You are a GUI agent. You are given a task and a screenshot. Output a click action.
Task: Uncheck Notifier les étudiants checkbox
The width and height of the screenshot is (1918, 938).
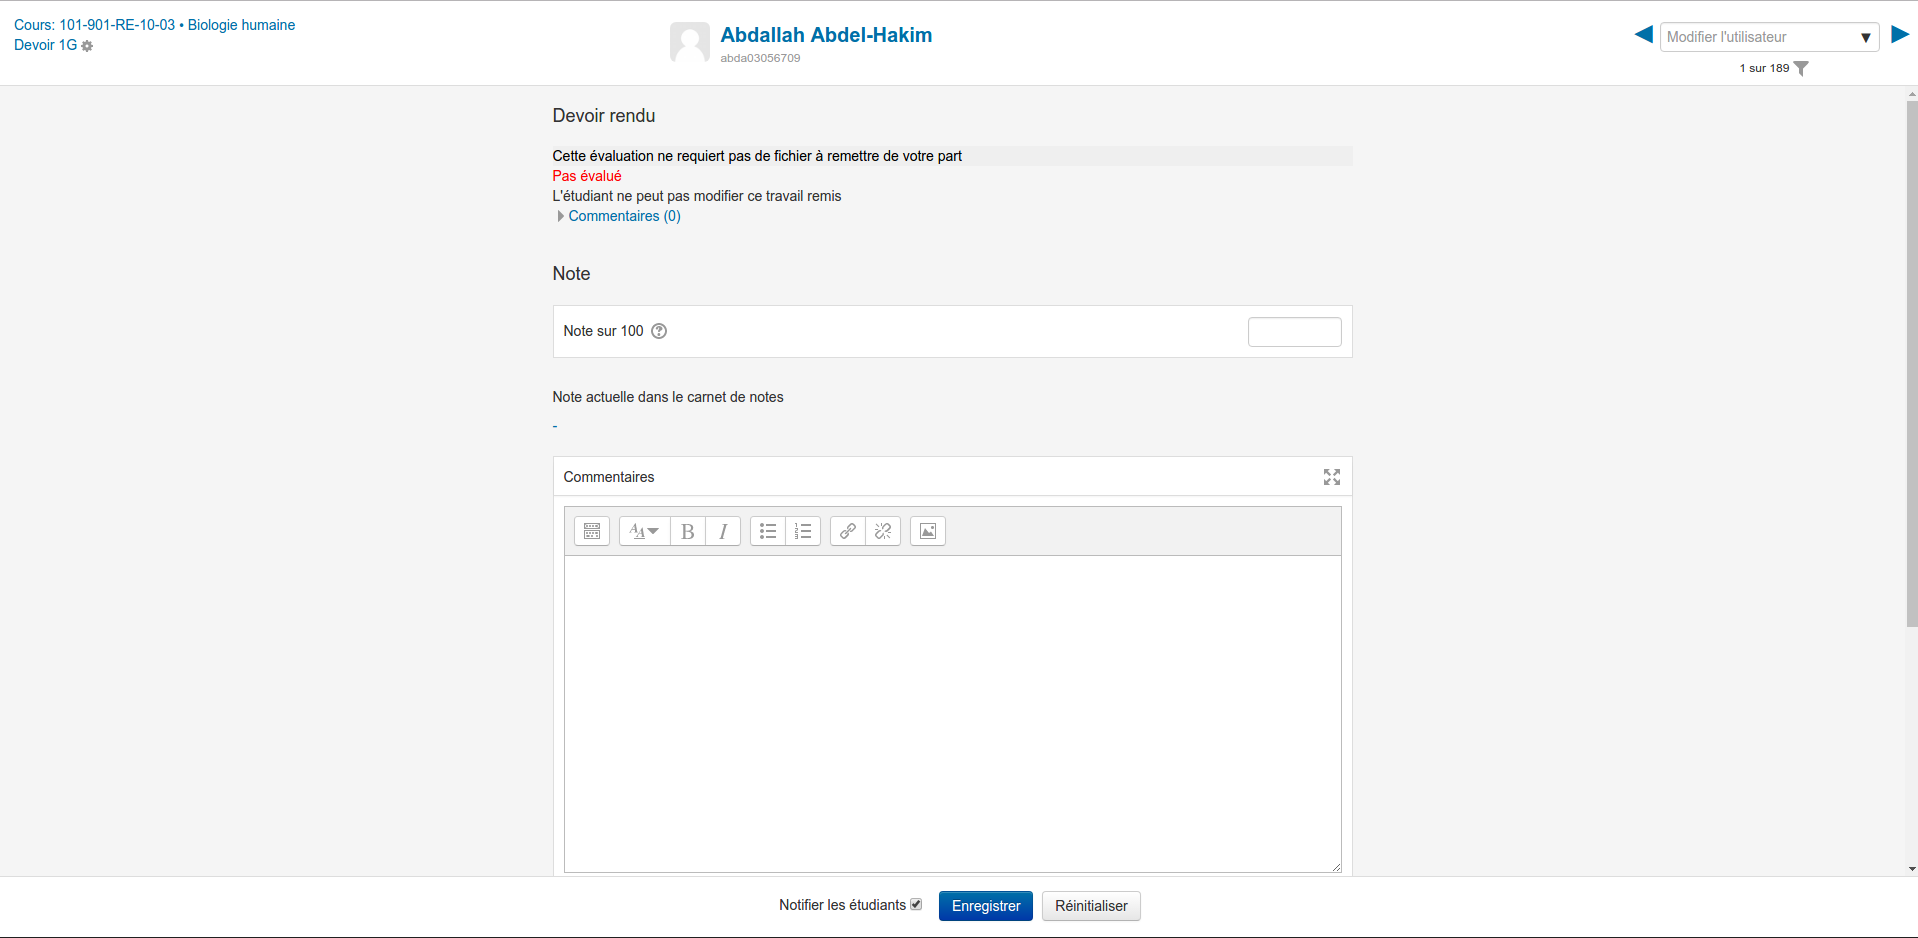tap(916, 904)
